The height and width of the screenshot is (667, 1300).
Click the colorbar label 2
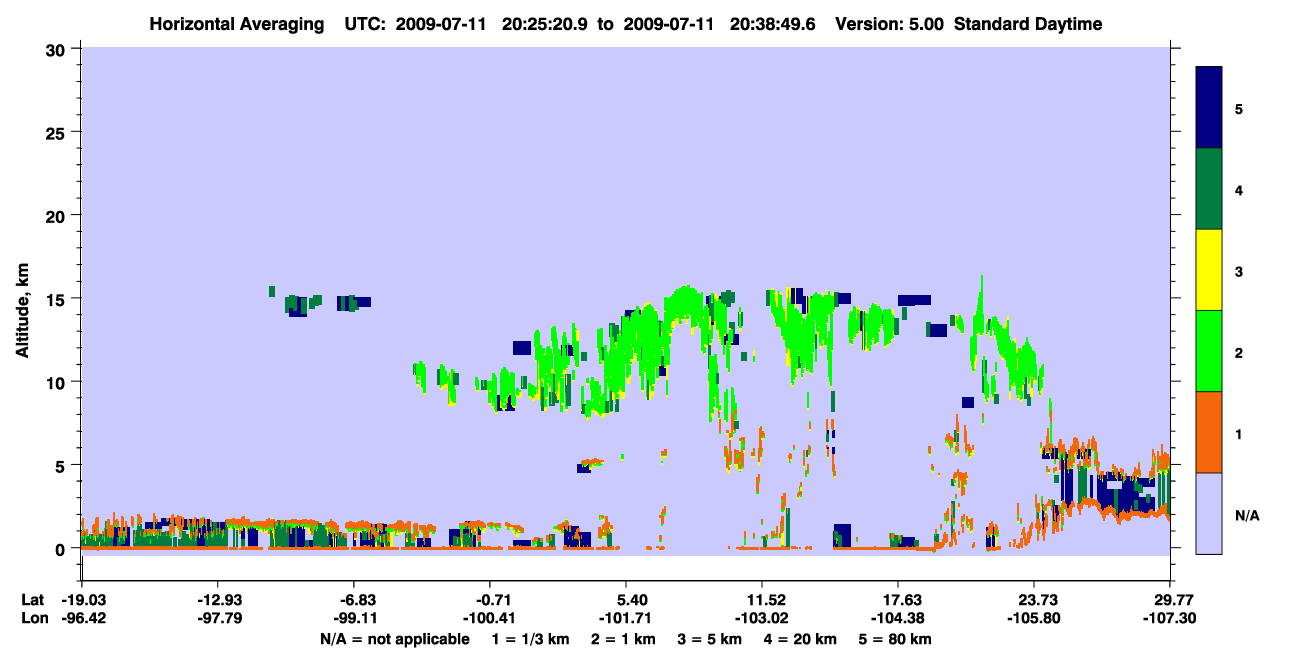point(1238,352)
